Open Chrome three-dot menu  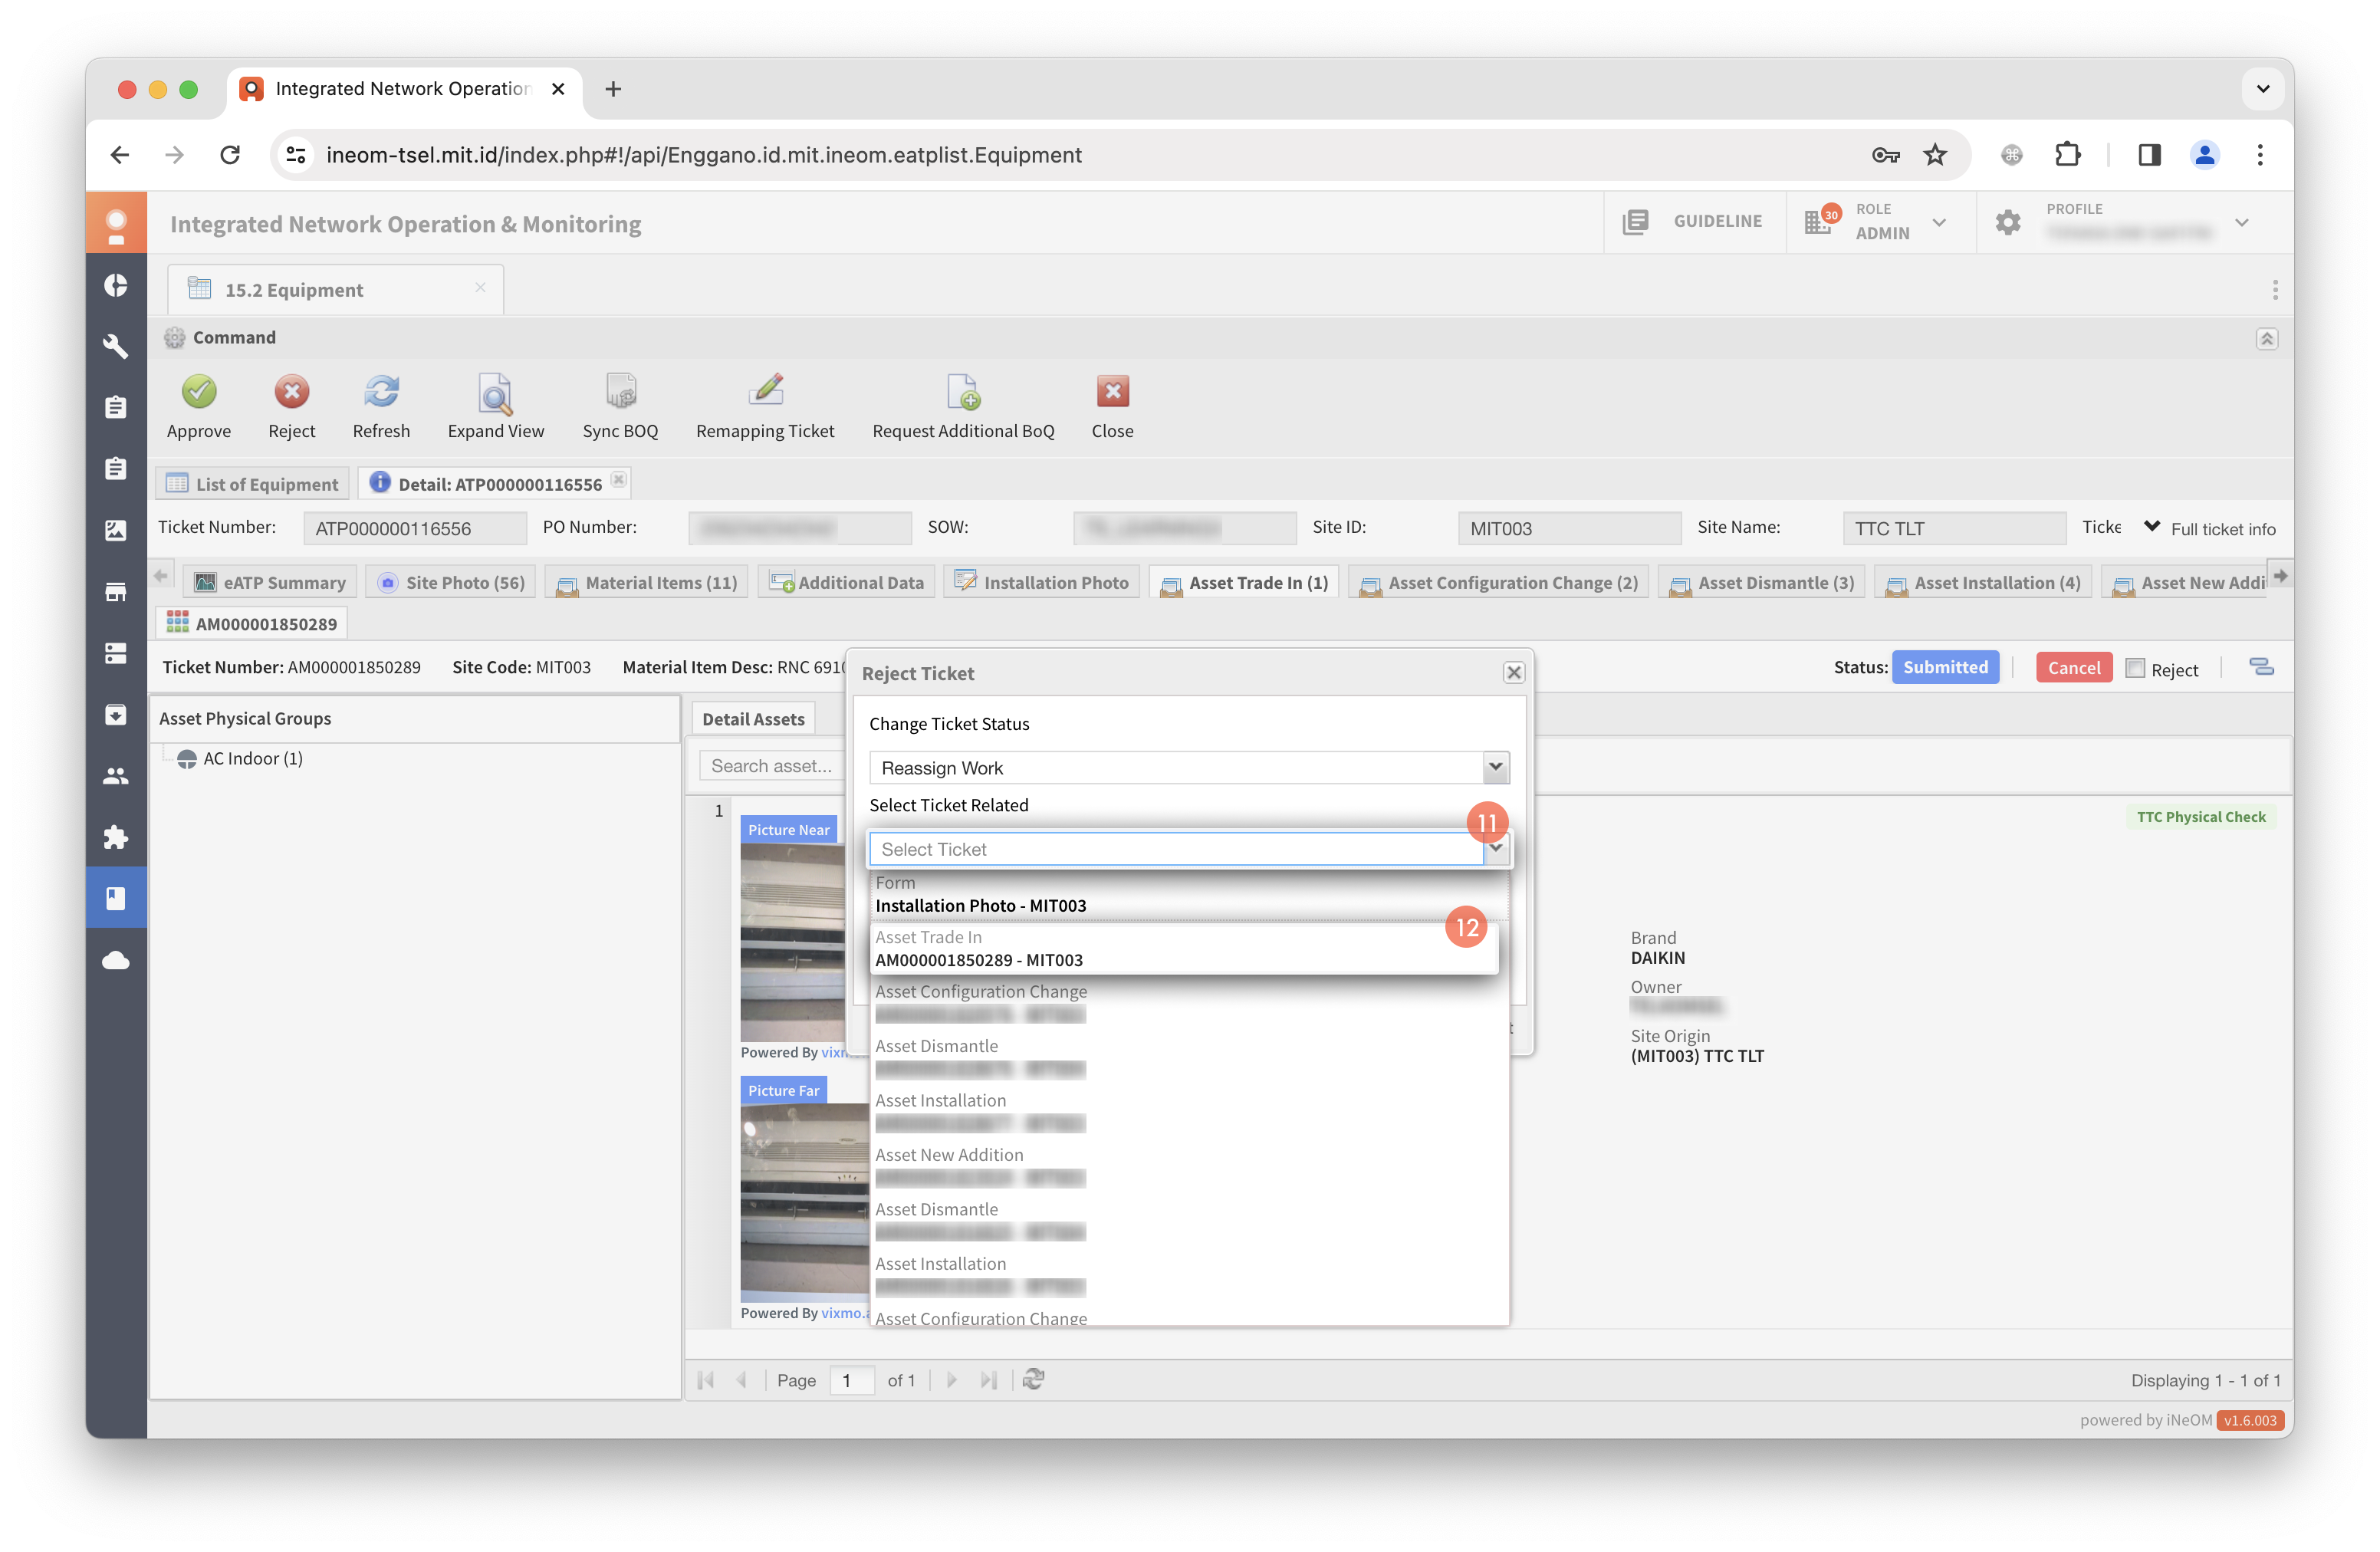[x=2259, y=155]
